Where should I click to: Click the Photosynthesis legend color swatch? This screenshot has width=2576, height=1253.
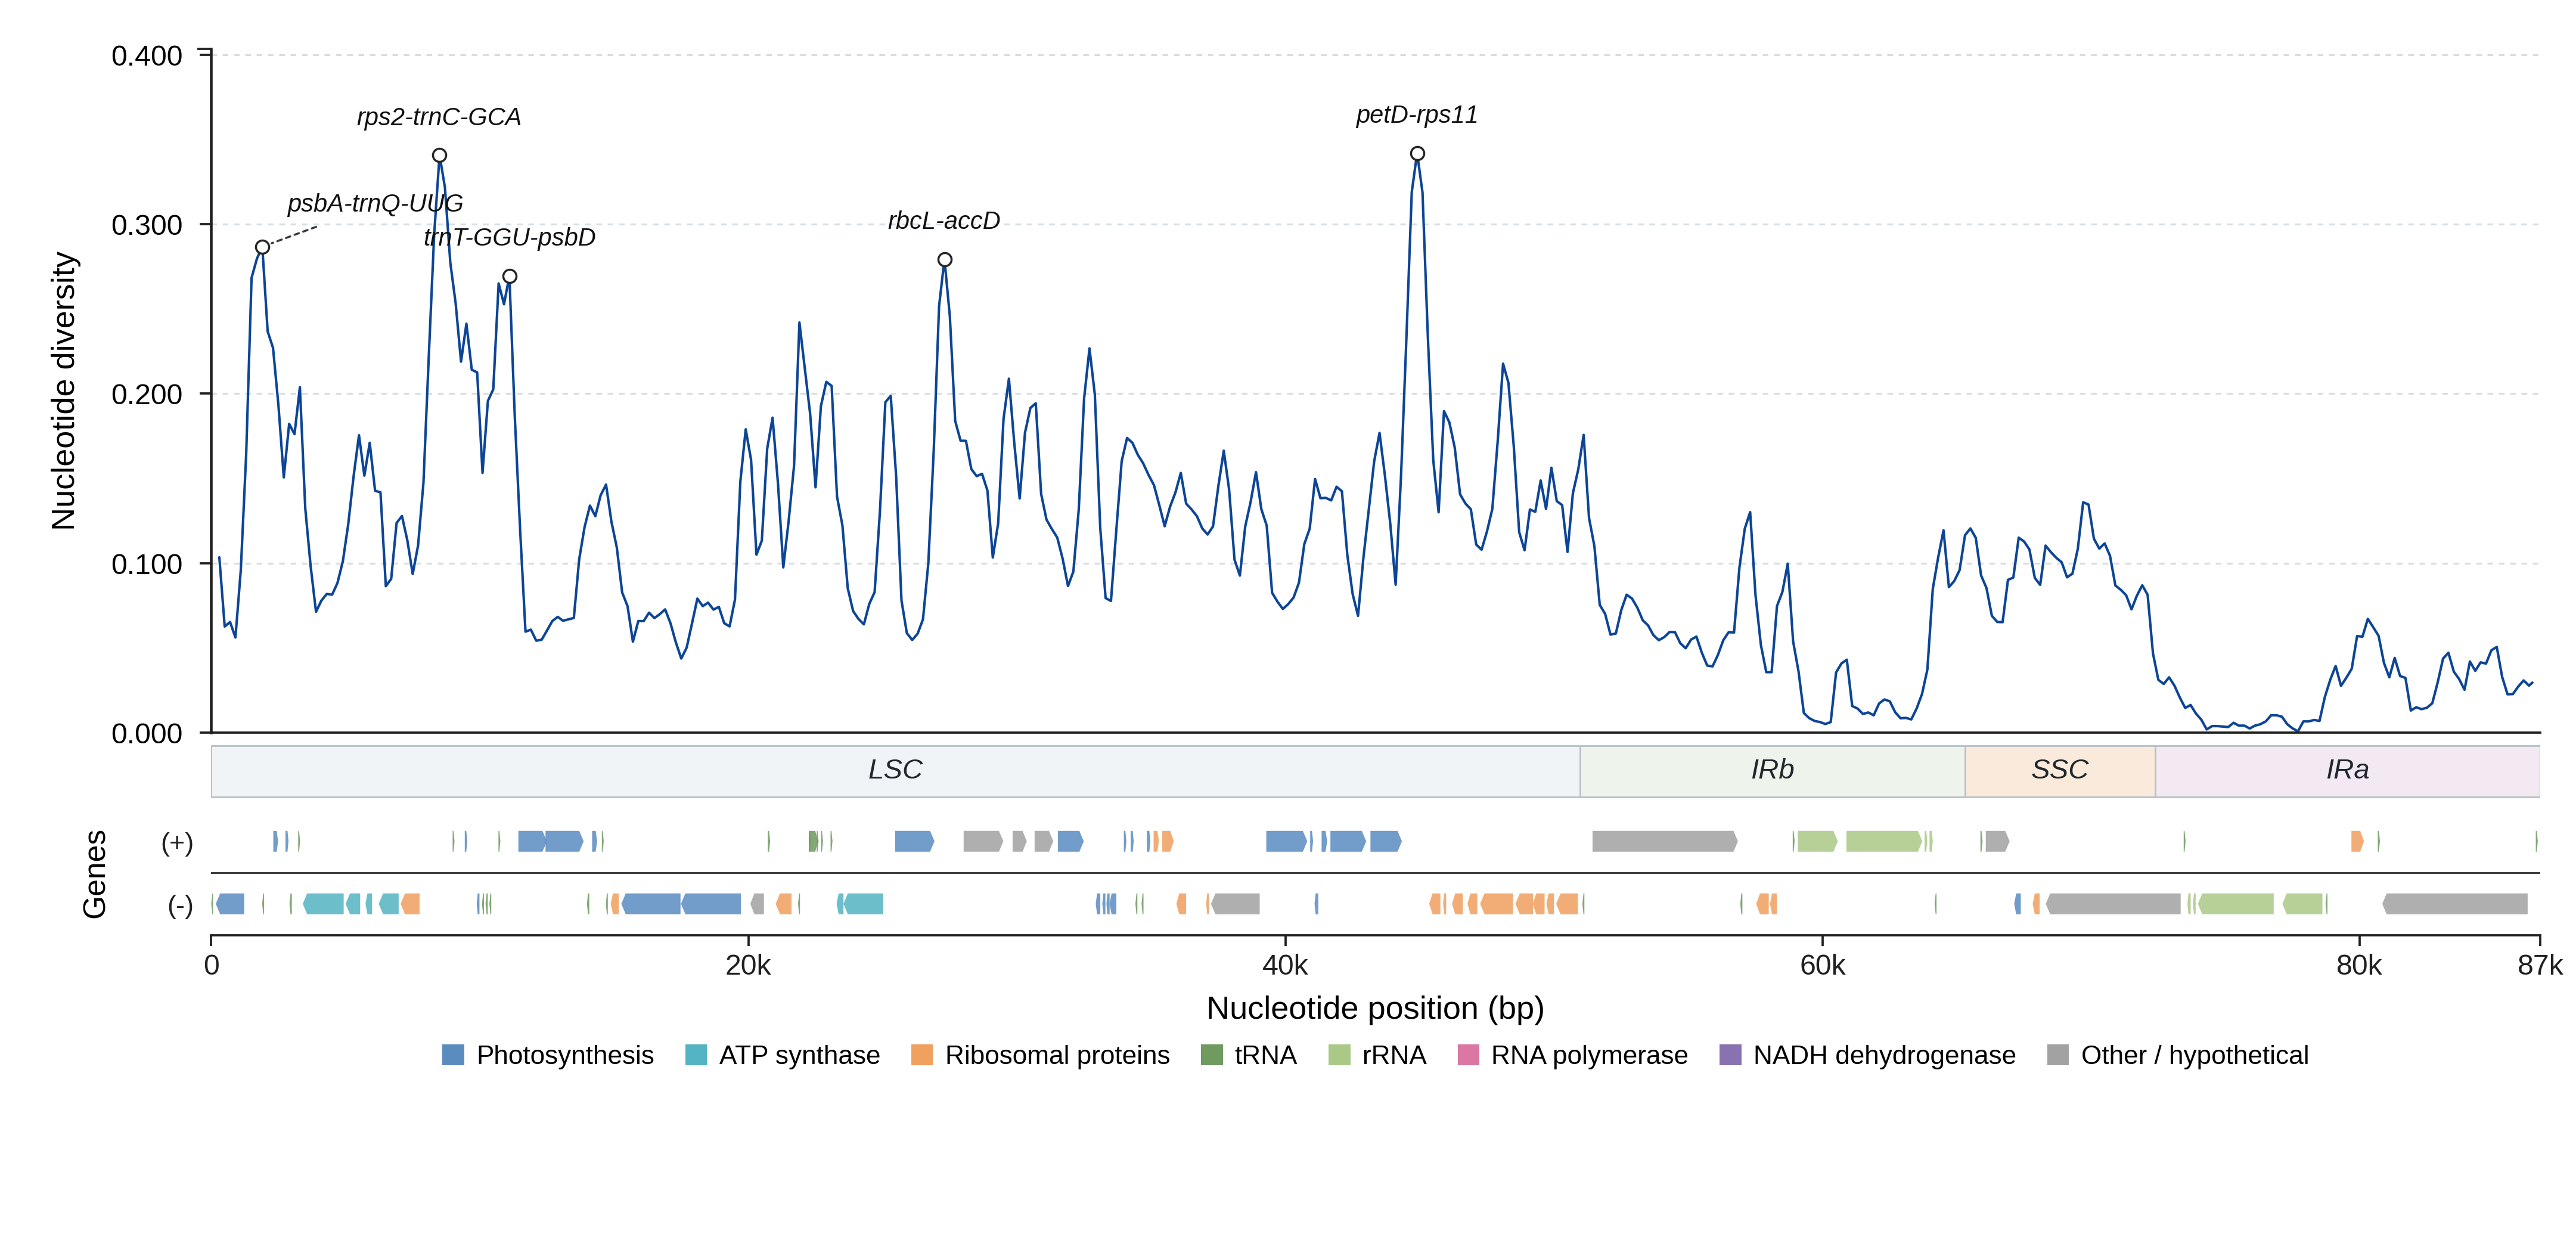453,1055
